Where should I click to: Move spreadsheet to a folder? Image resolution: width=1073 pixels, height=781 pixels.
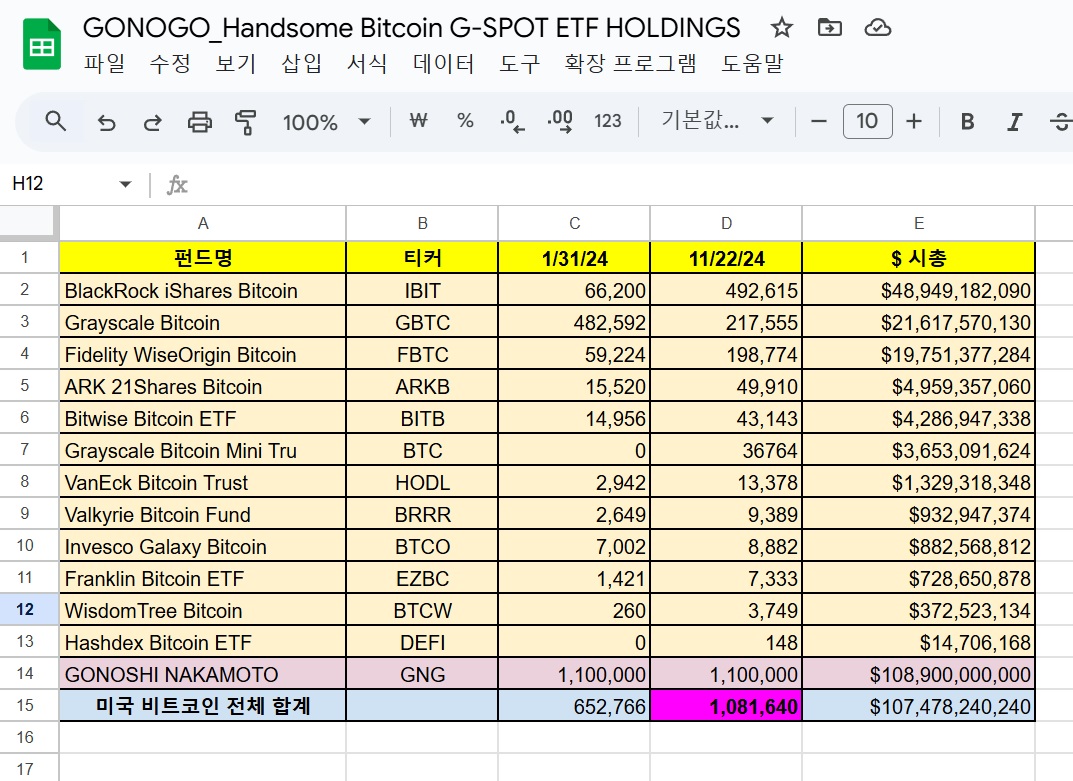coord(829,29)
